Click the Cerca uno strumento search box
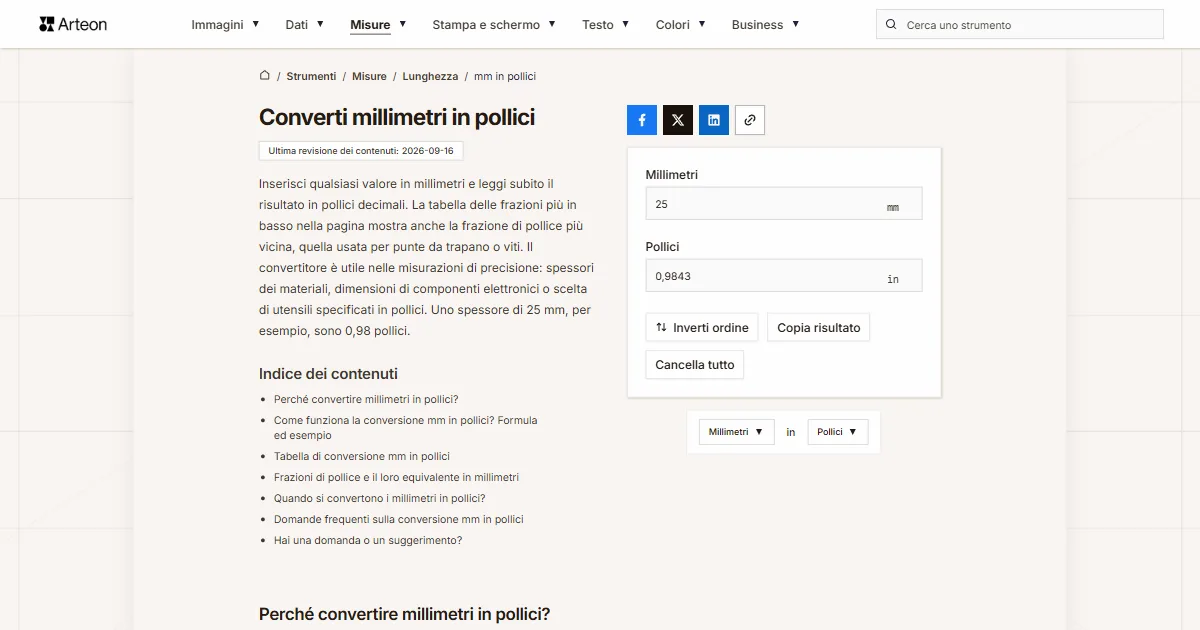Screen dimensions: 1200x630 coord(1020,25)
